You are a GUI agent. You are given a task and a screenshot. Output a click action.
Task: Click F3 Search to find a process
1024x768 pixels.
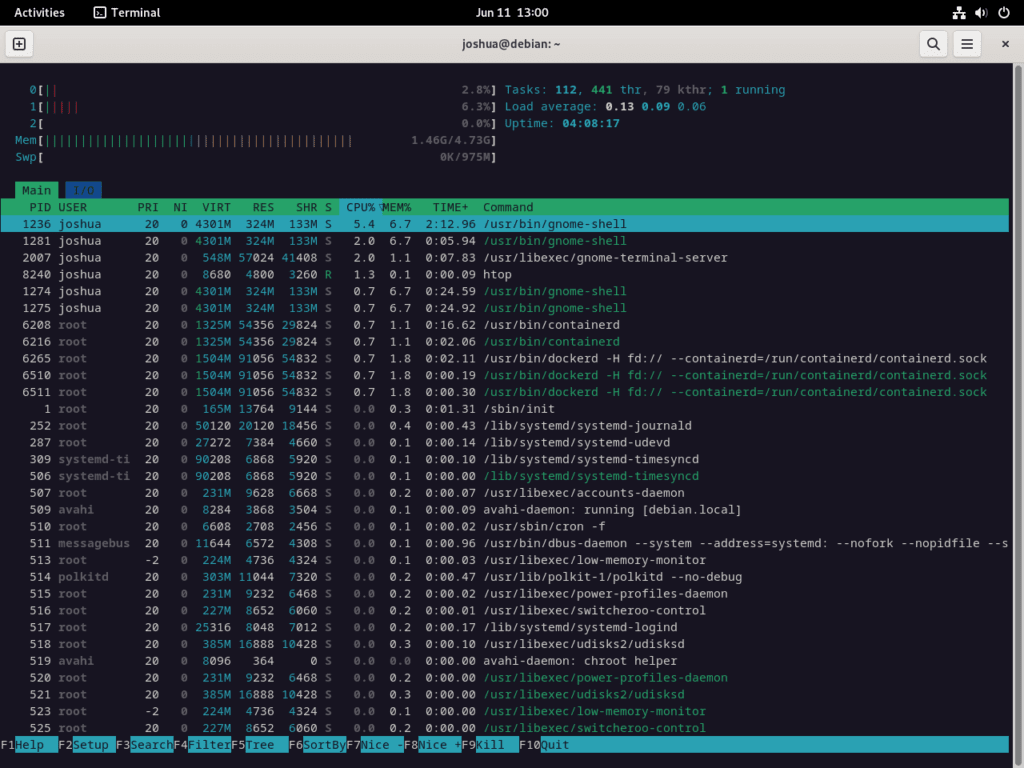143,745
